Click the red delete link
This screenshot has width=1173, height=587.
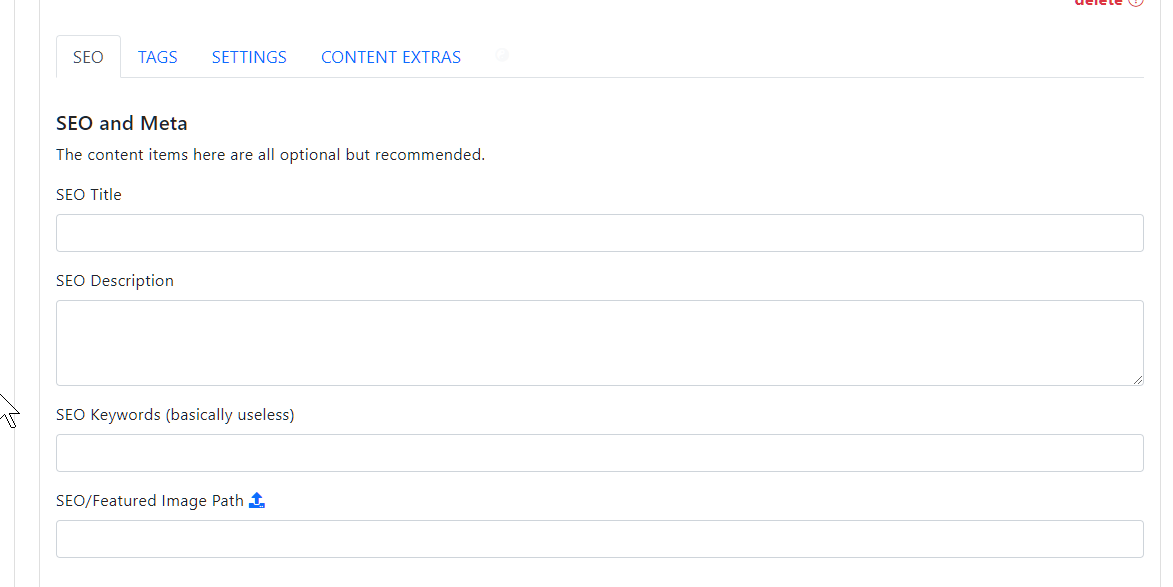1098,3
